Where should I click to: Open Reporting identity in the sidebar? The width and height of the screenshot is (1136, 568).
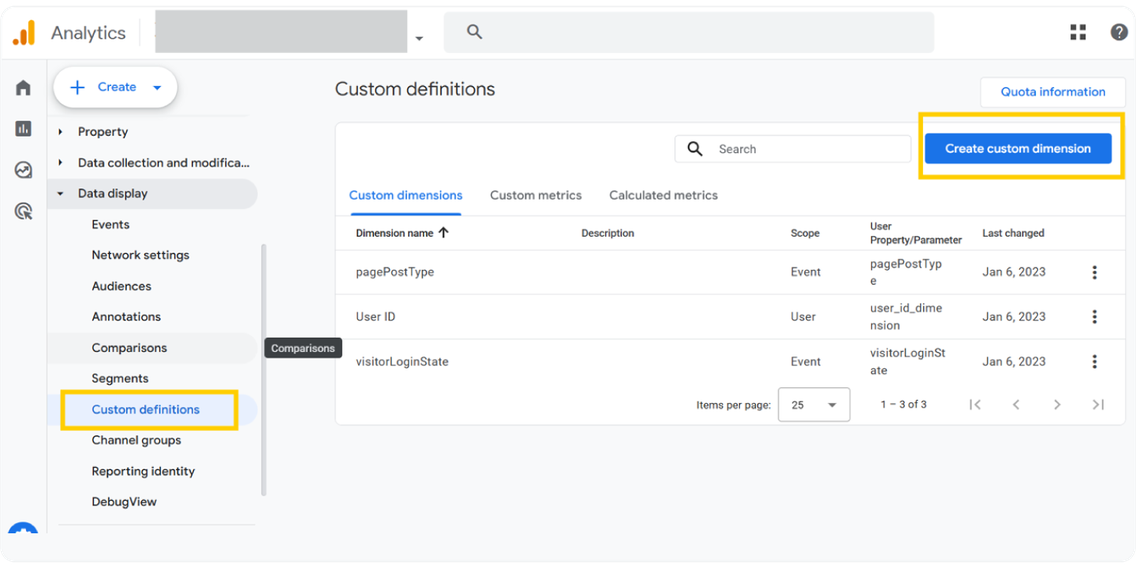coord(143,471)
